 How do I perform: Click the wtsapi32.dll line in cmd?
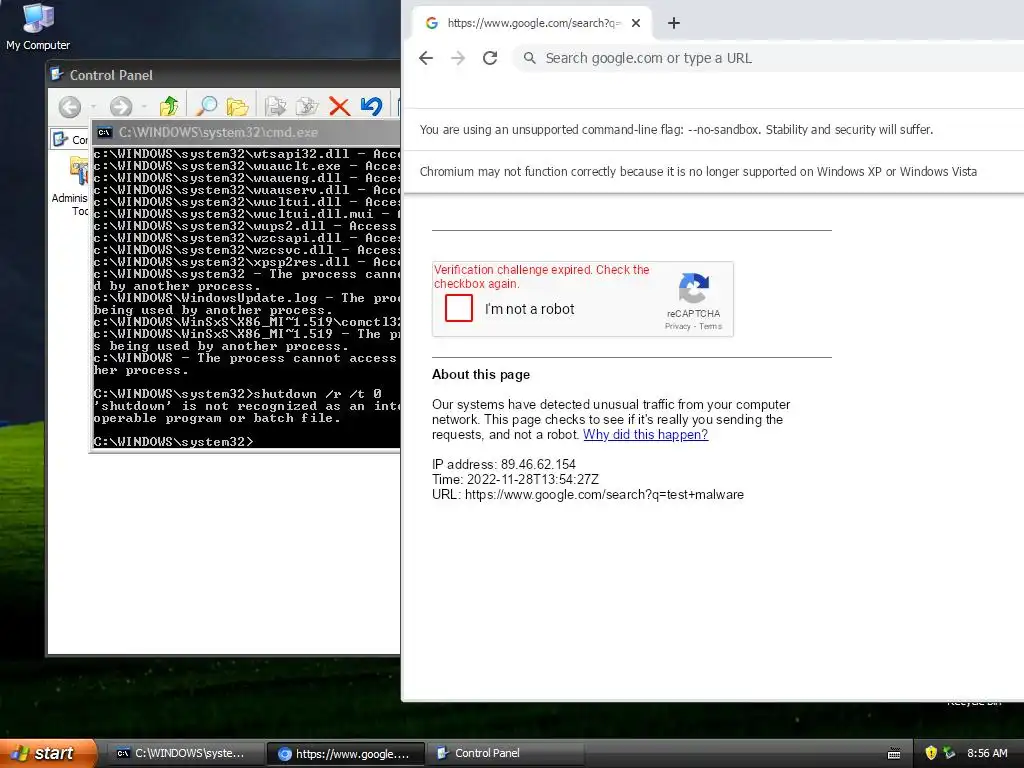pos(246,154)
